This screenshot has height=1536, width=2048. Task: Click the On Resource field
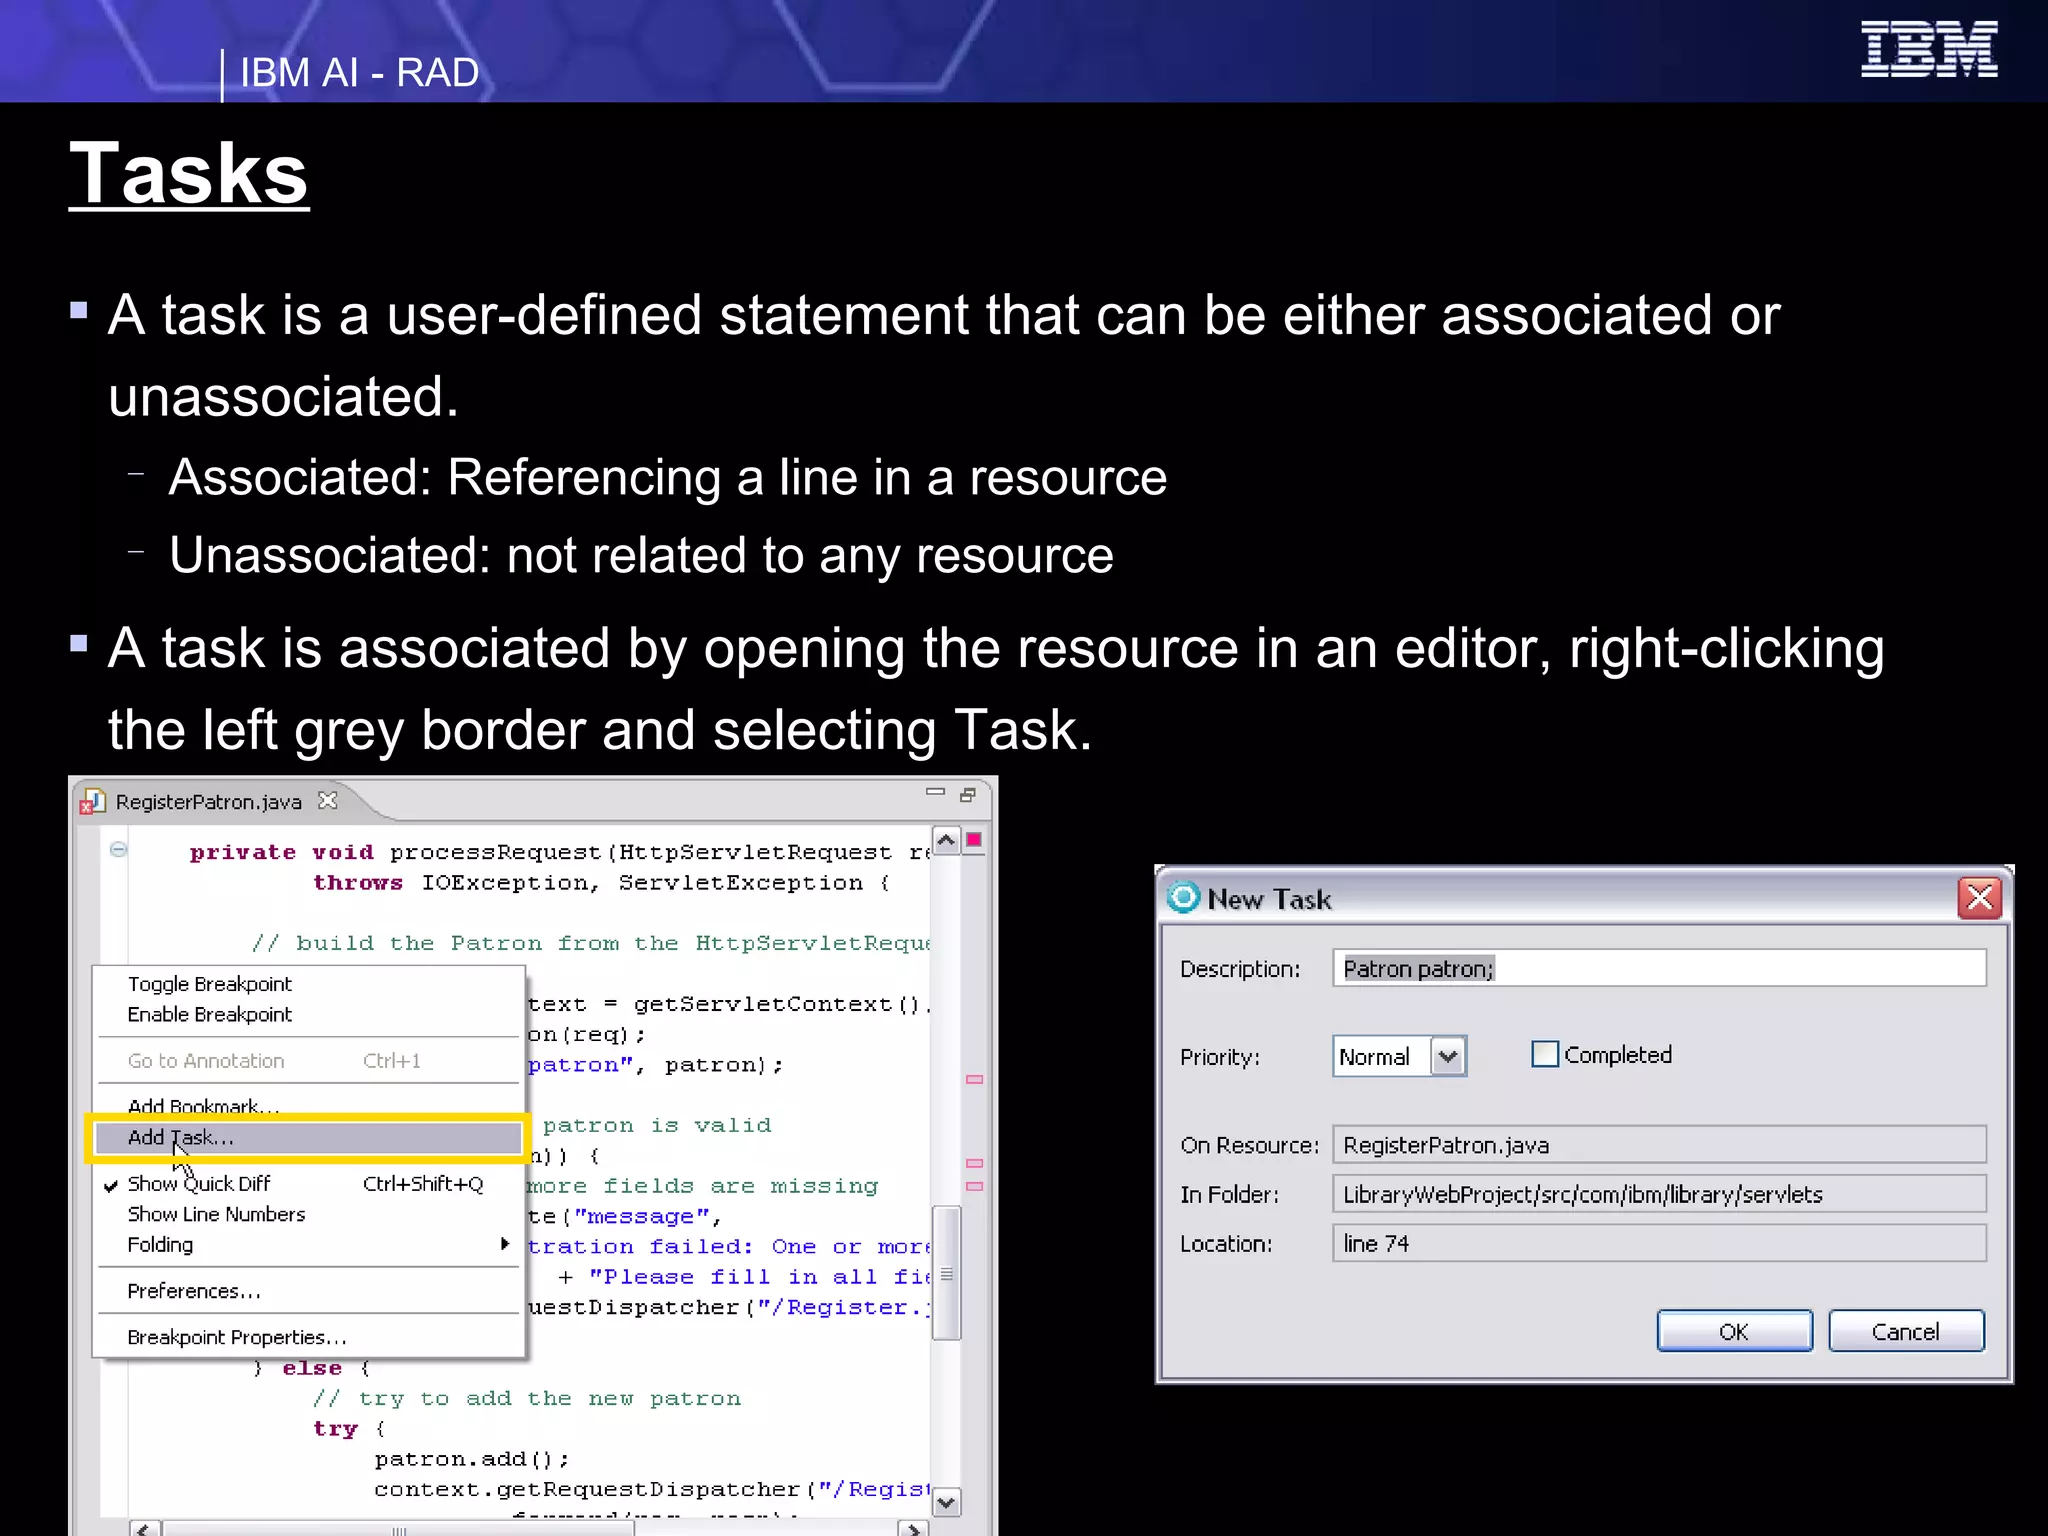(1659, 1145)
